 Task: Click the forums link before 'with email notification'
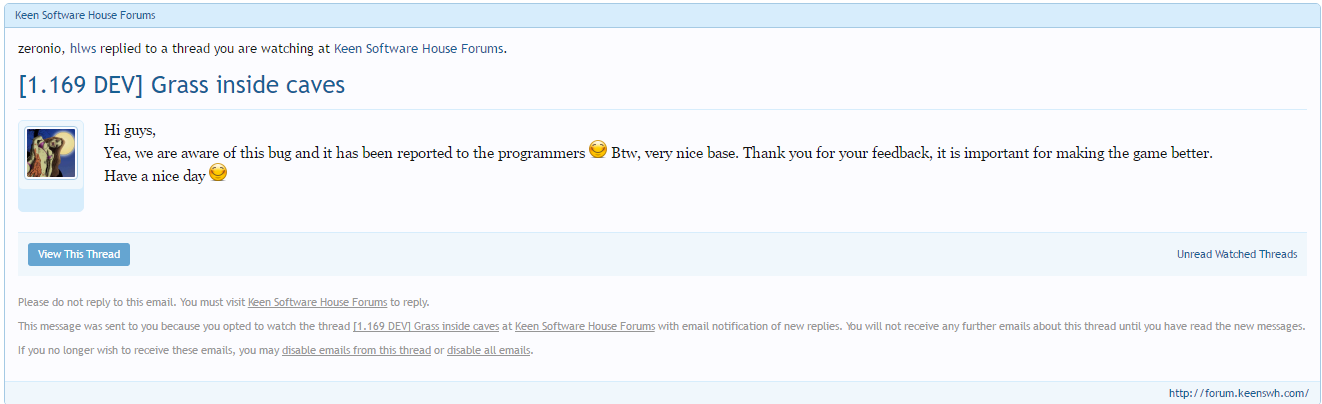(x=585, y=326)
